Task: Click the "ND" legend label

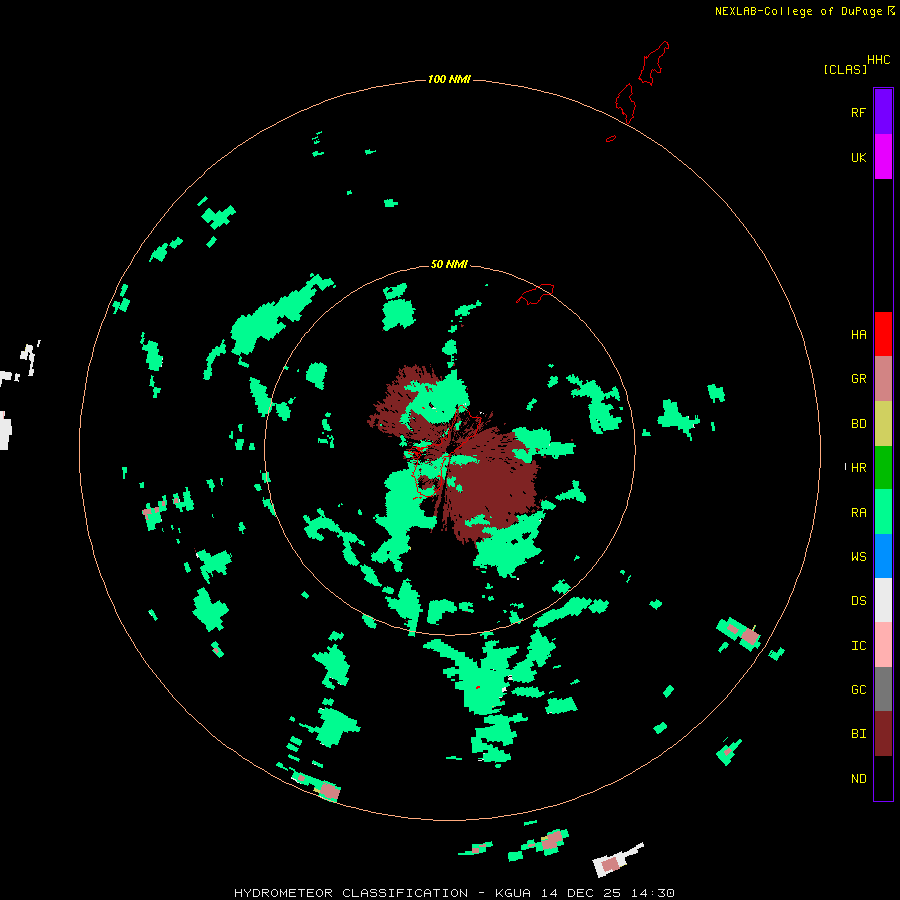Action: 859,779
